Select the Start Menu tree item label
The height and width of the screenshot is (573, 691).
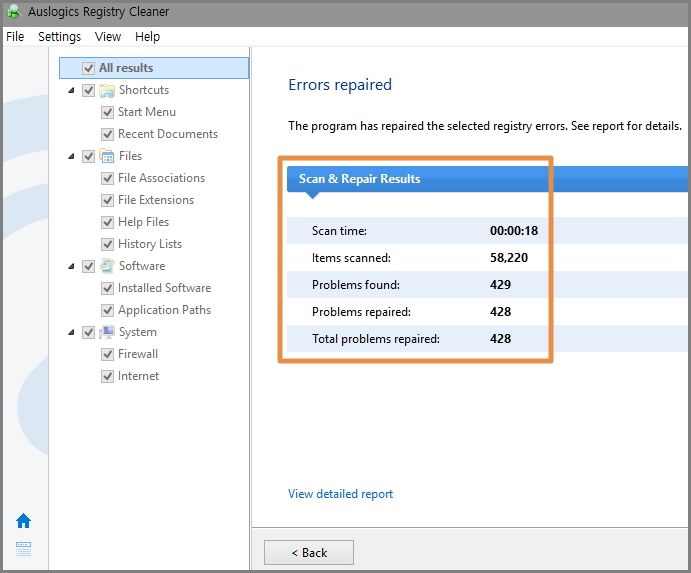click(x=147, y=112)
